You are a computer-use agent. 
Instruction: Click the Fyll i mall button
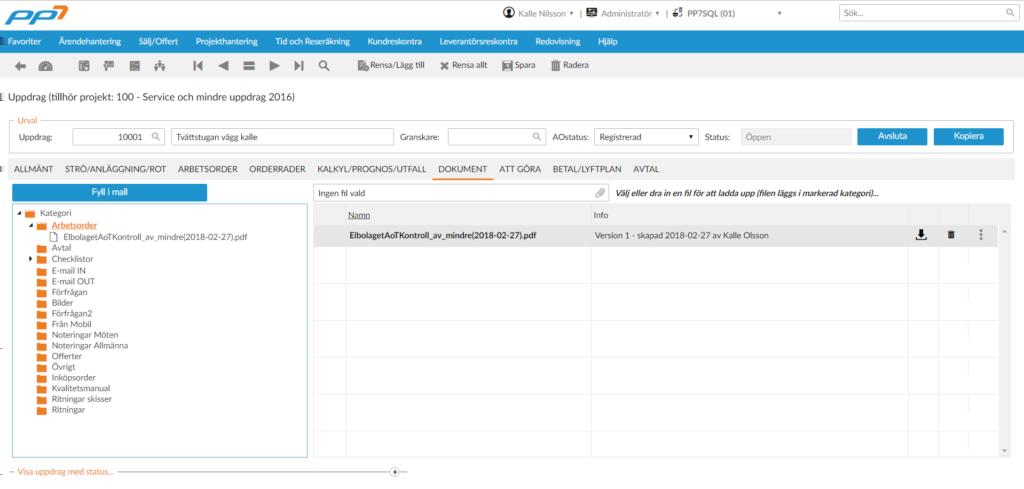tap(110, 193)
